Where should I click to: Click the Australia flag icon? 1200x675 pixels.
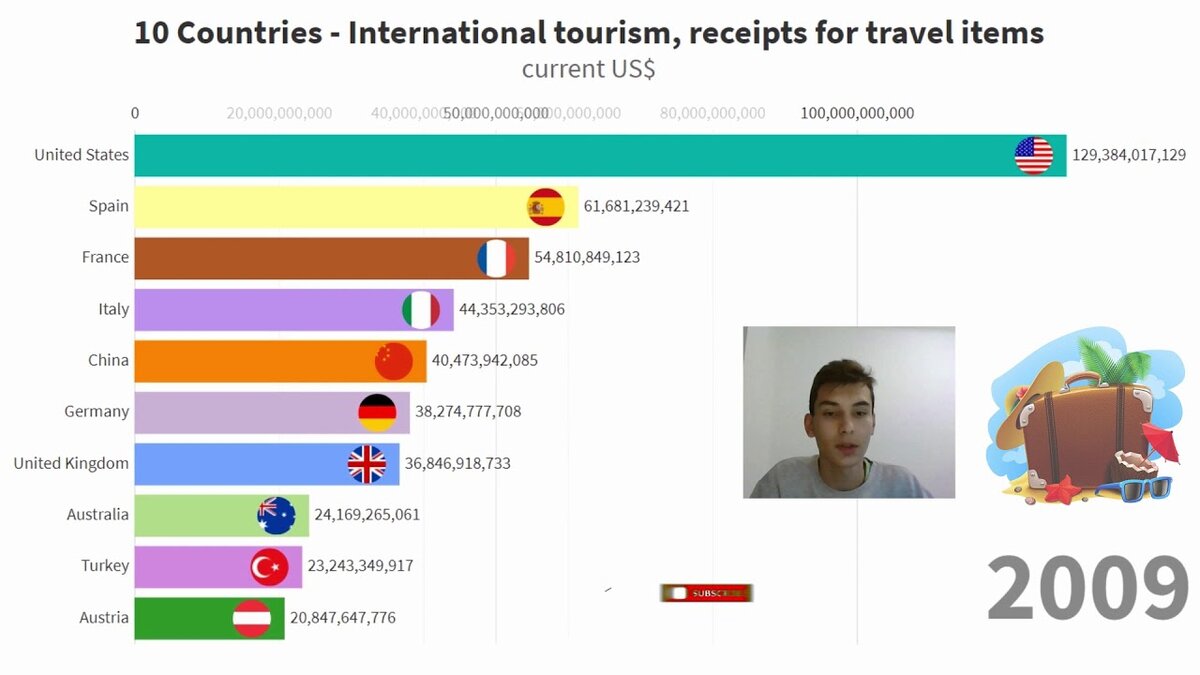pos(277,516)
